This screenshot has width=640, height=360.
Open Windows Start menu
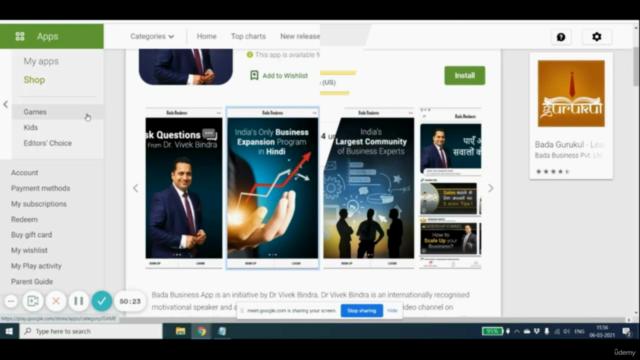pos(9,331)
